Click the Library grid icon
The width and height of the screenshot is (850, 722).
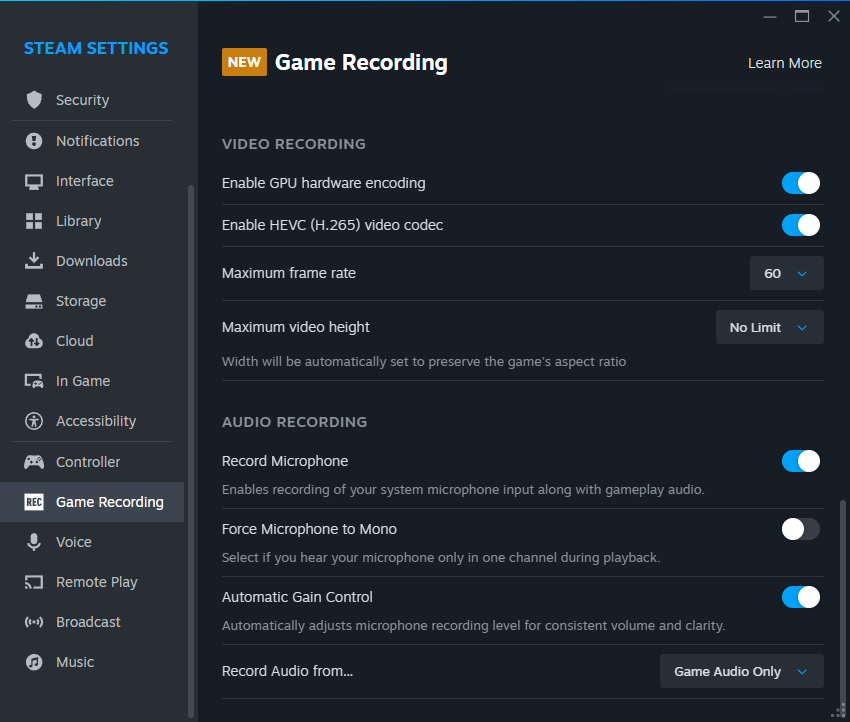coord(34,221)
